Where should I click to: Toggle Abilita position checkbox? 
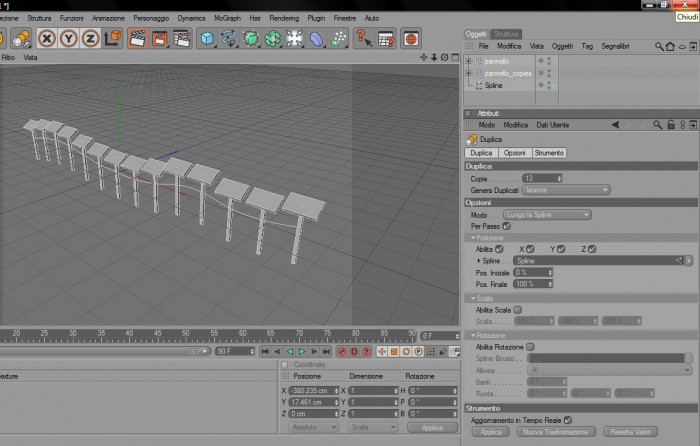(x=499, y=249)
